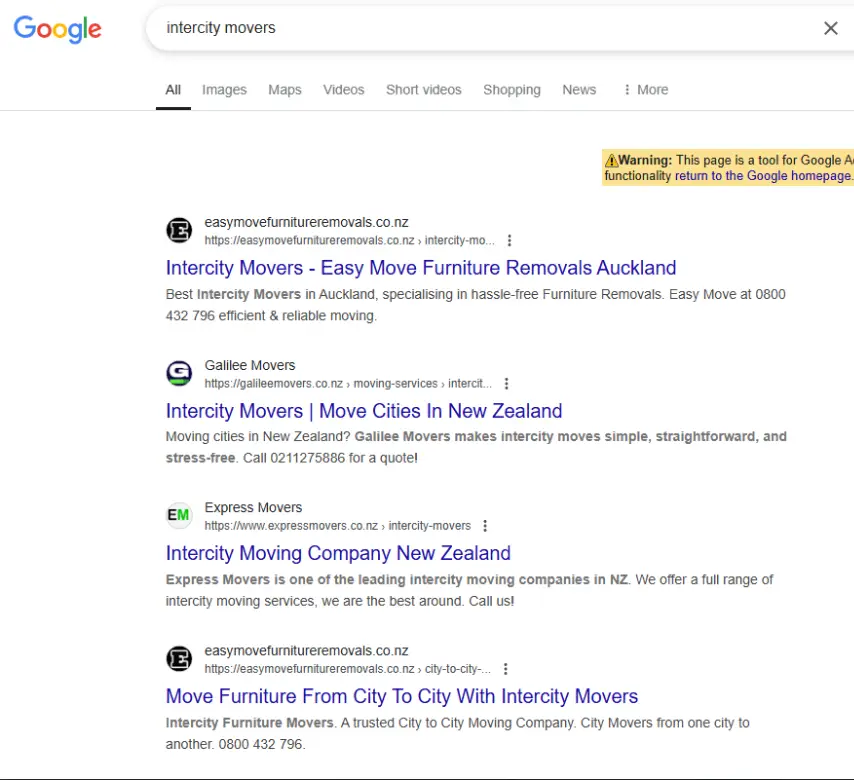
Task: Expand the More search filters menu
Action: [x=646, y=90]
